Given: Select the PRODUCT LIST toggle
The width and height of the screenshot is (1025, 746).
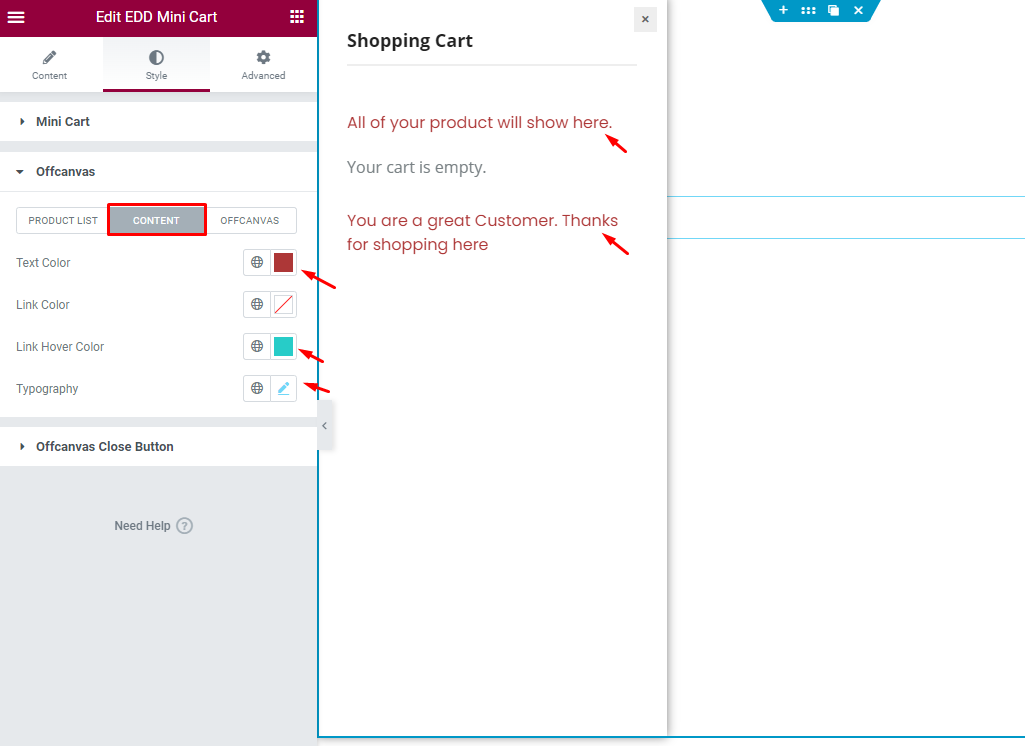Looking at the screenshot, I should point(63,220).
